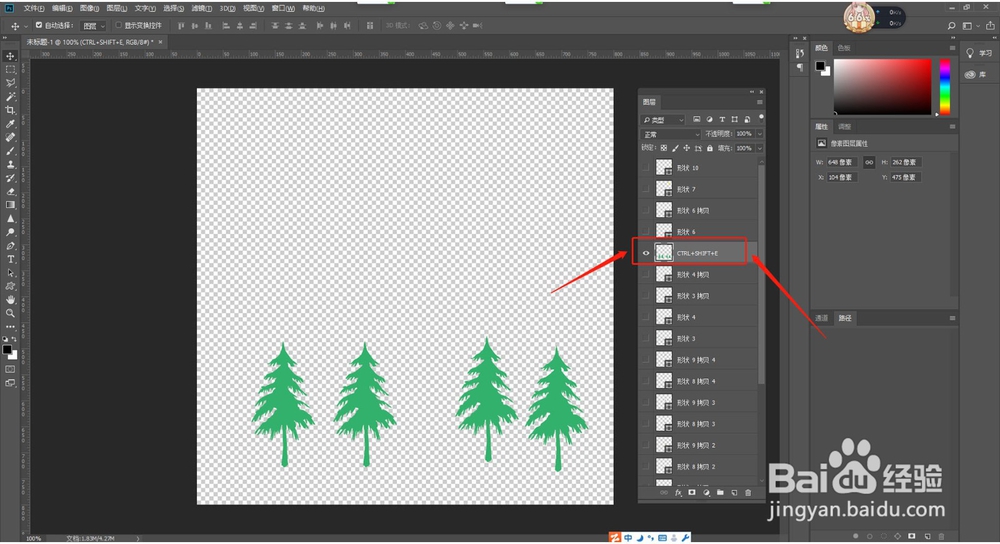Switch to the 路径 tab
The image size is (1000, 544).
pyautogui.click(x=845, y=318)
